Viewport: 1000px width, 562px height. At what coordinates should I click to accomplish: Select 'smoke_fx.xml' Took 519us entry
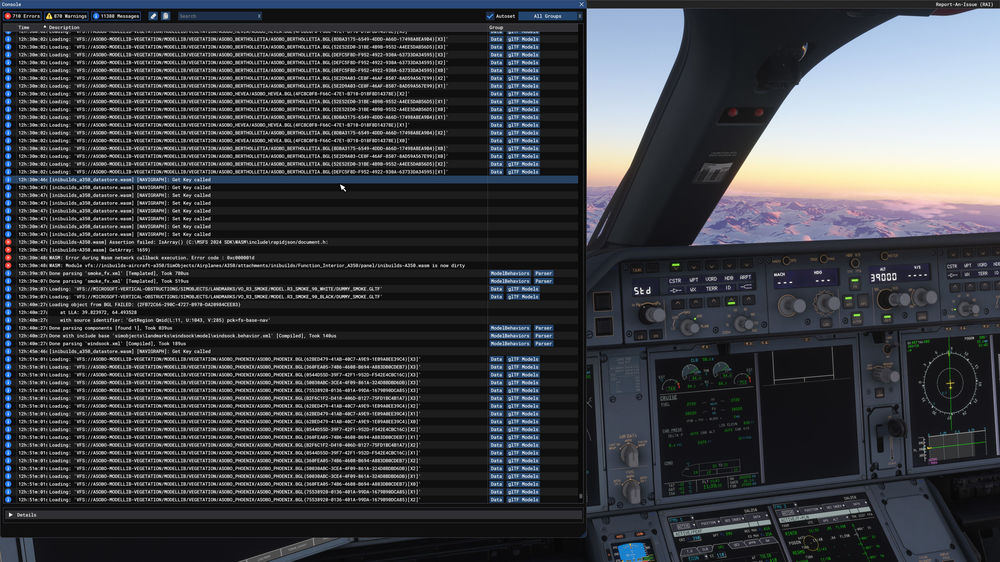291,281
